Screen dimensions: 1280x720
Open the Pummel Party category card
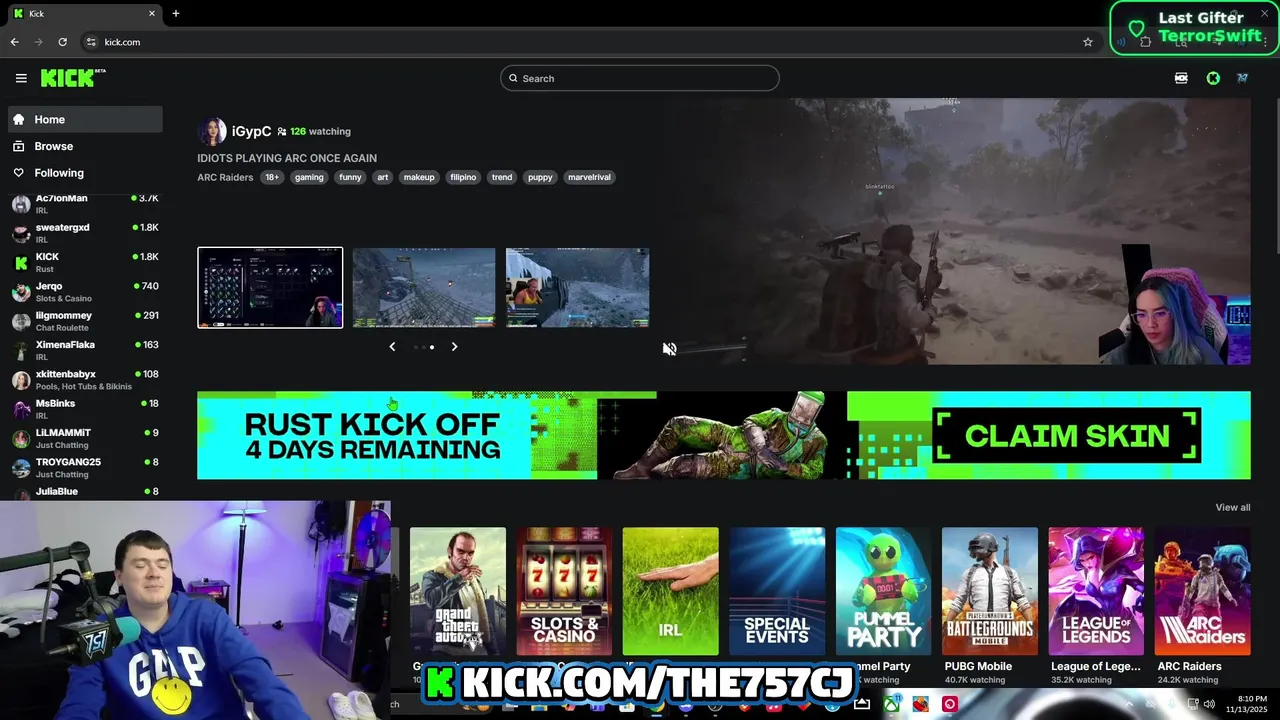click(x=883, y=591)
